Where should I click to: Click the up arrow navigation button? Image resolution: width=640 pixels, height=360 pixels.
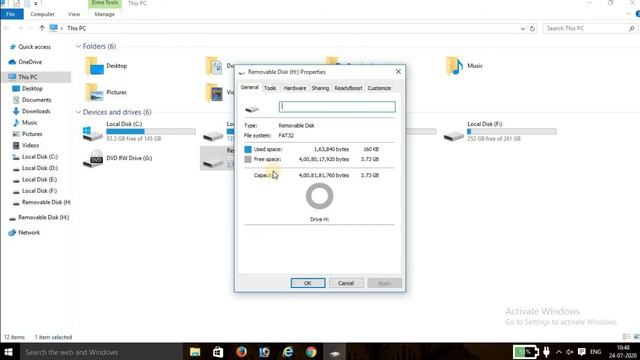42,28
